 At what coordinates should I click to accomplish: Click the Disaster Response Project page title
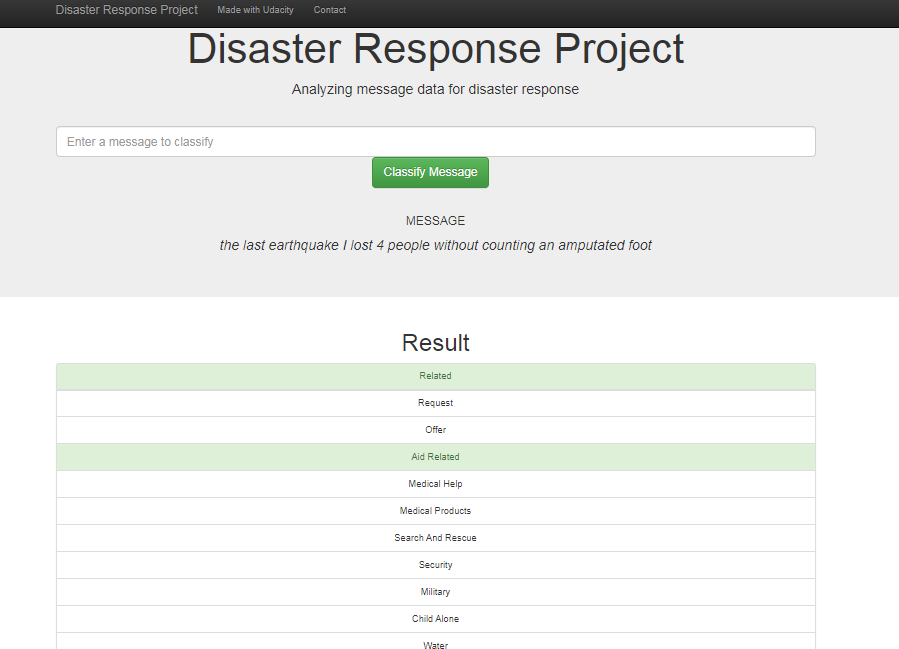point(435,48)
